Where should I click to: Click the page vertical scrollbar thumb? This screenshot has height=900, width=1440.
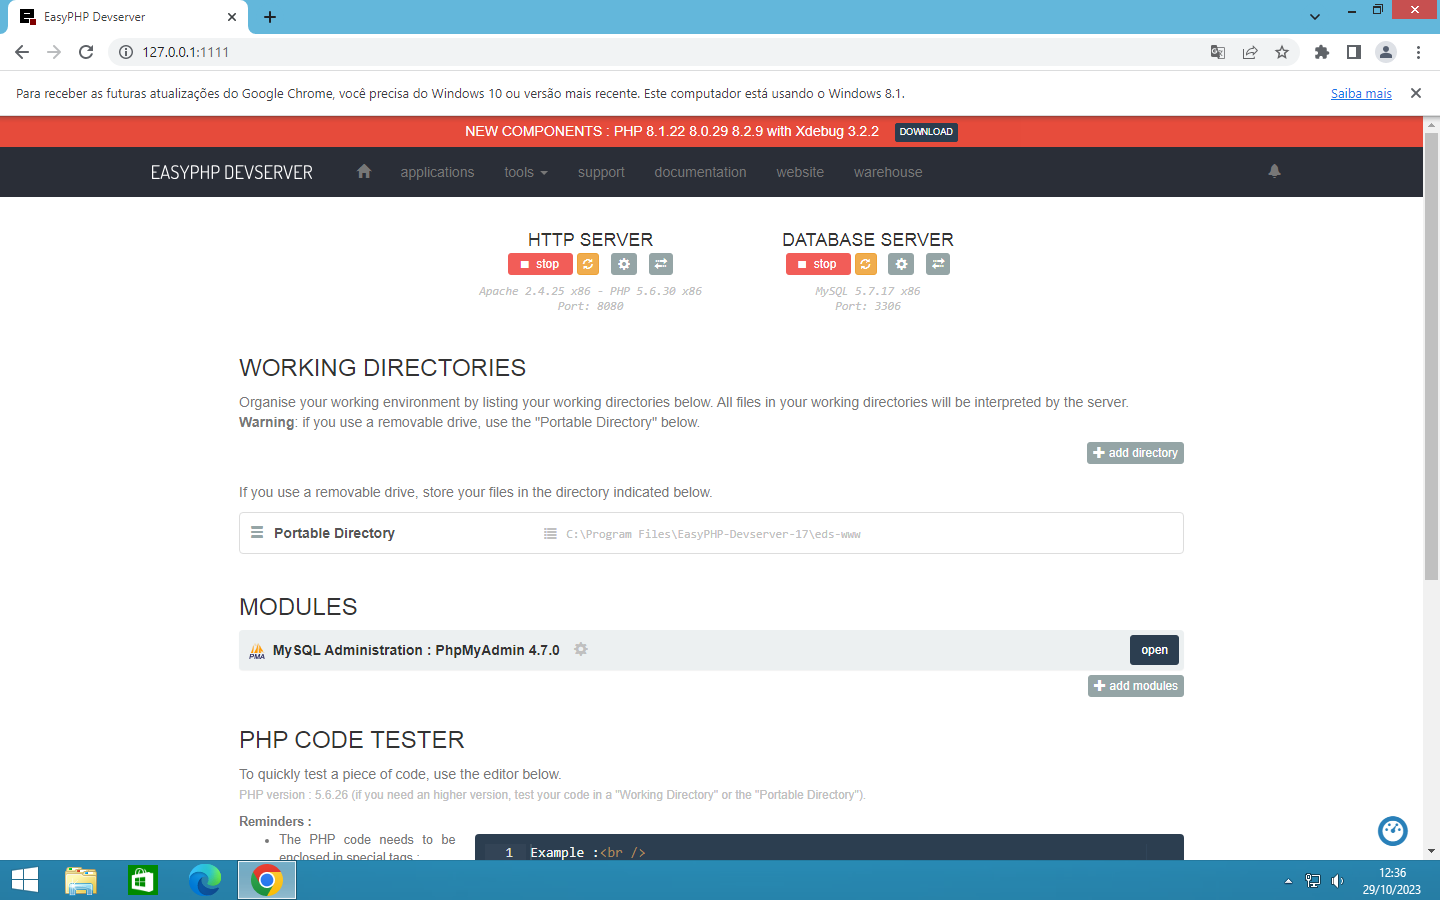[x=1431, y=355]
